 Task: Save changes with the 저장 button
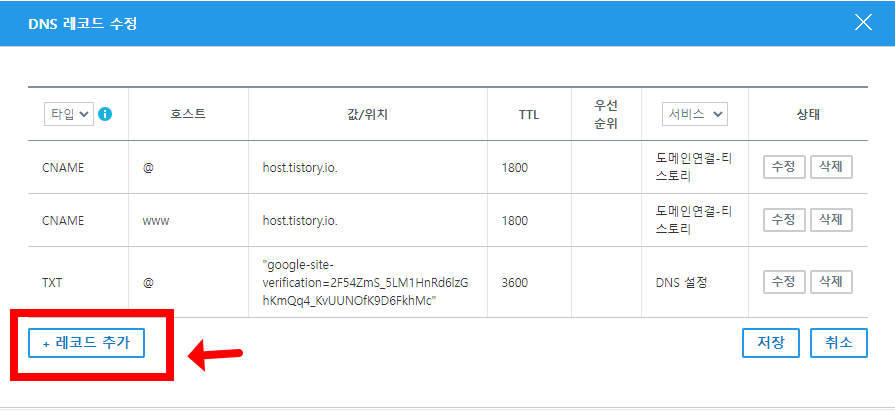771,342
